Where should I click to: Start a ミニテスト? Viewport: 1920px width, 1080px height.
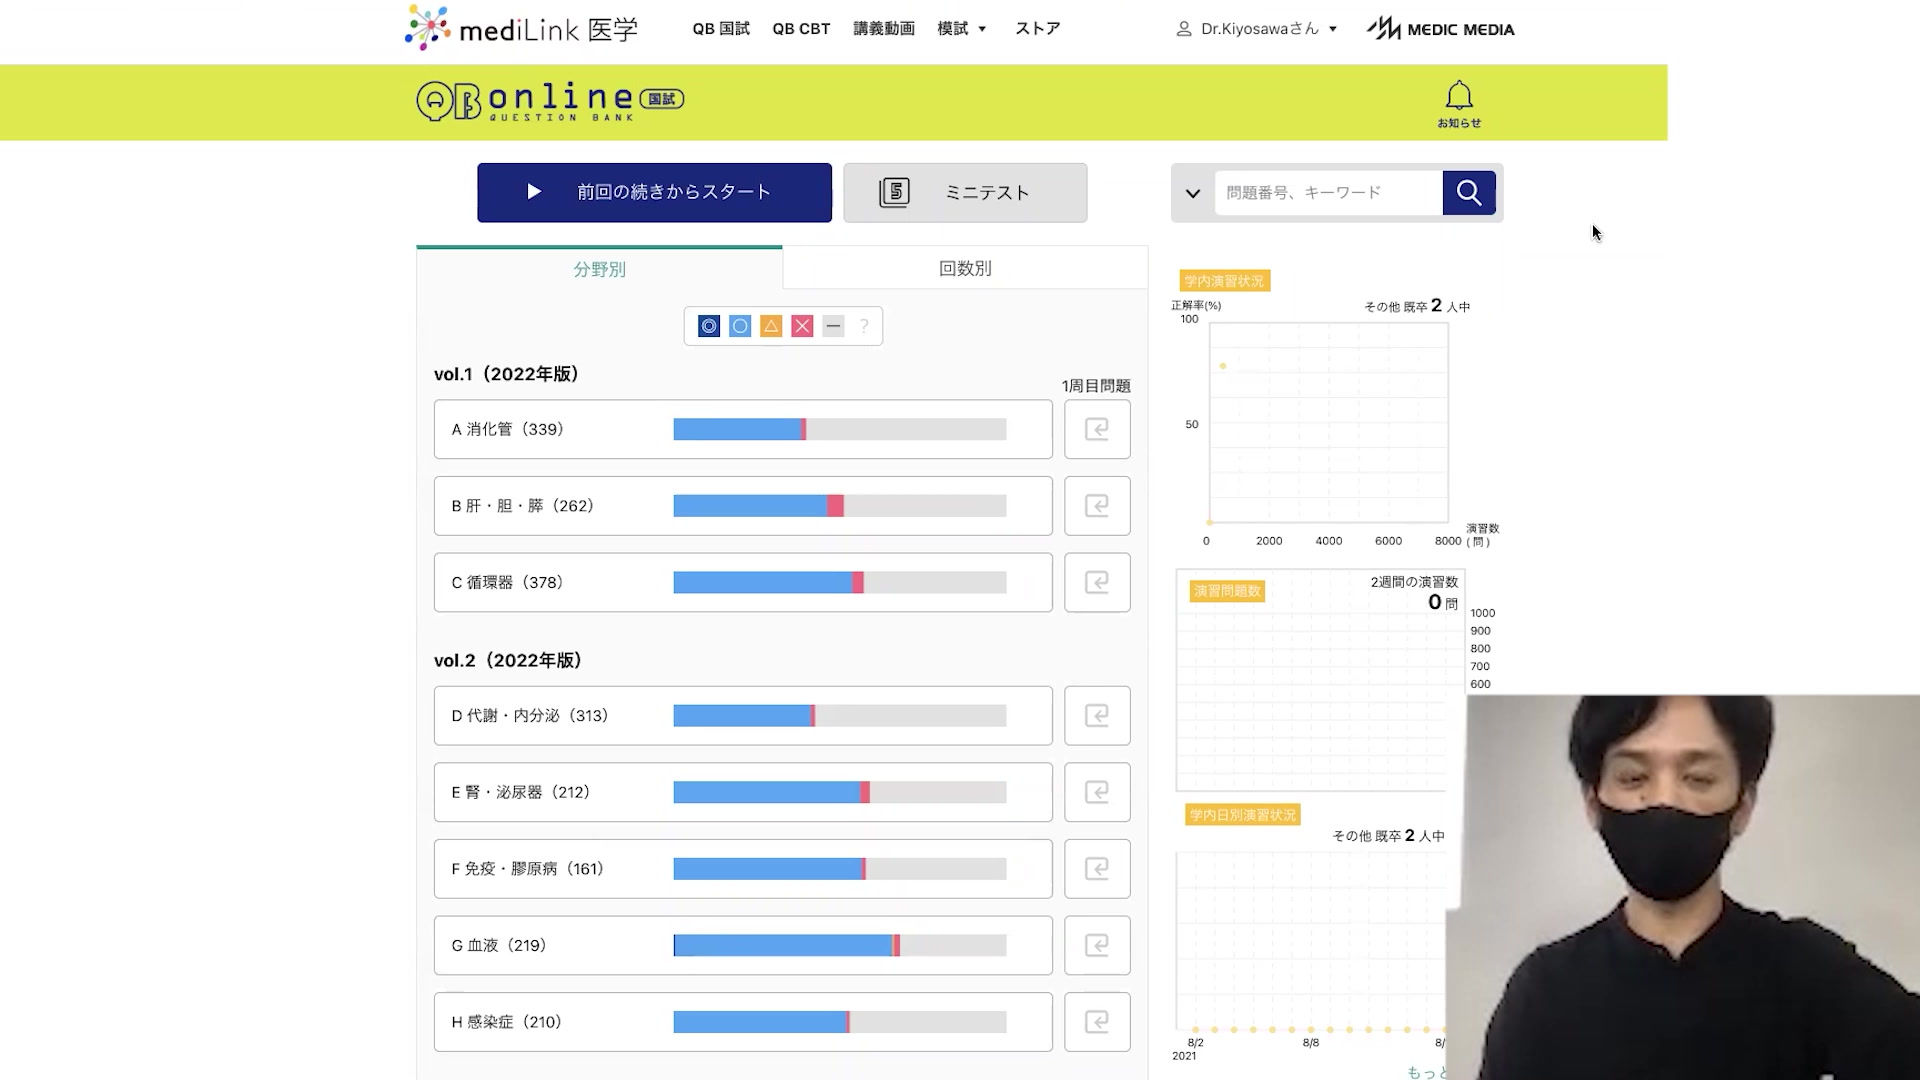(x=964, y=192)
